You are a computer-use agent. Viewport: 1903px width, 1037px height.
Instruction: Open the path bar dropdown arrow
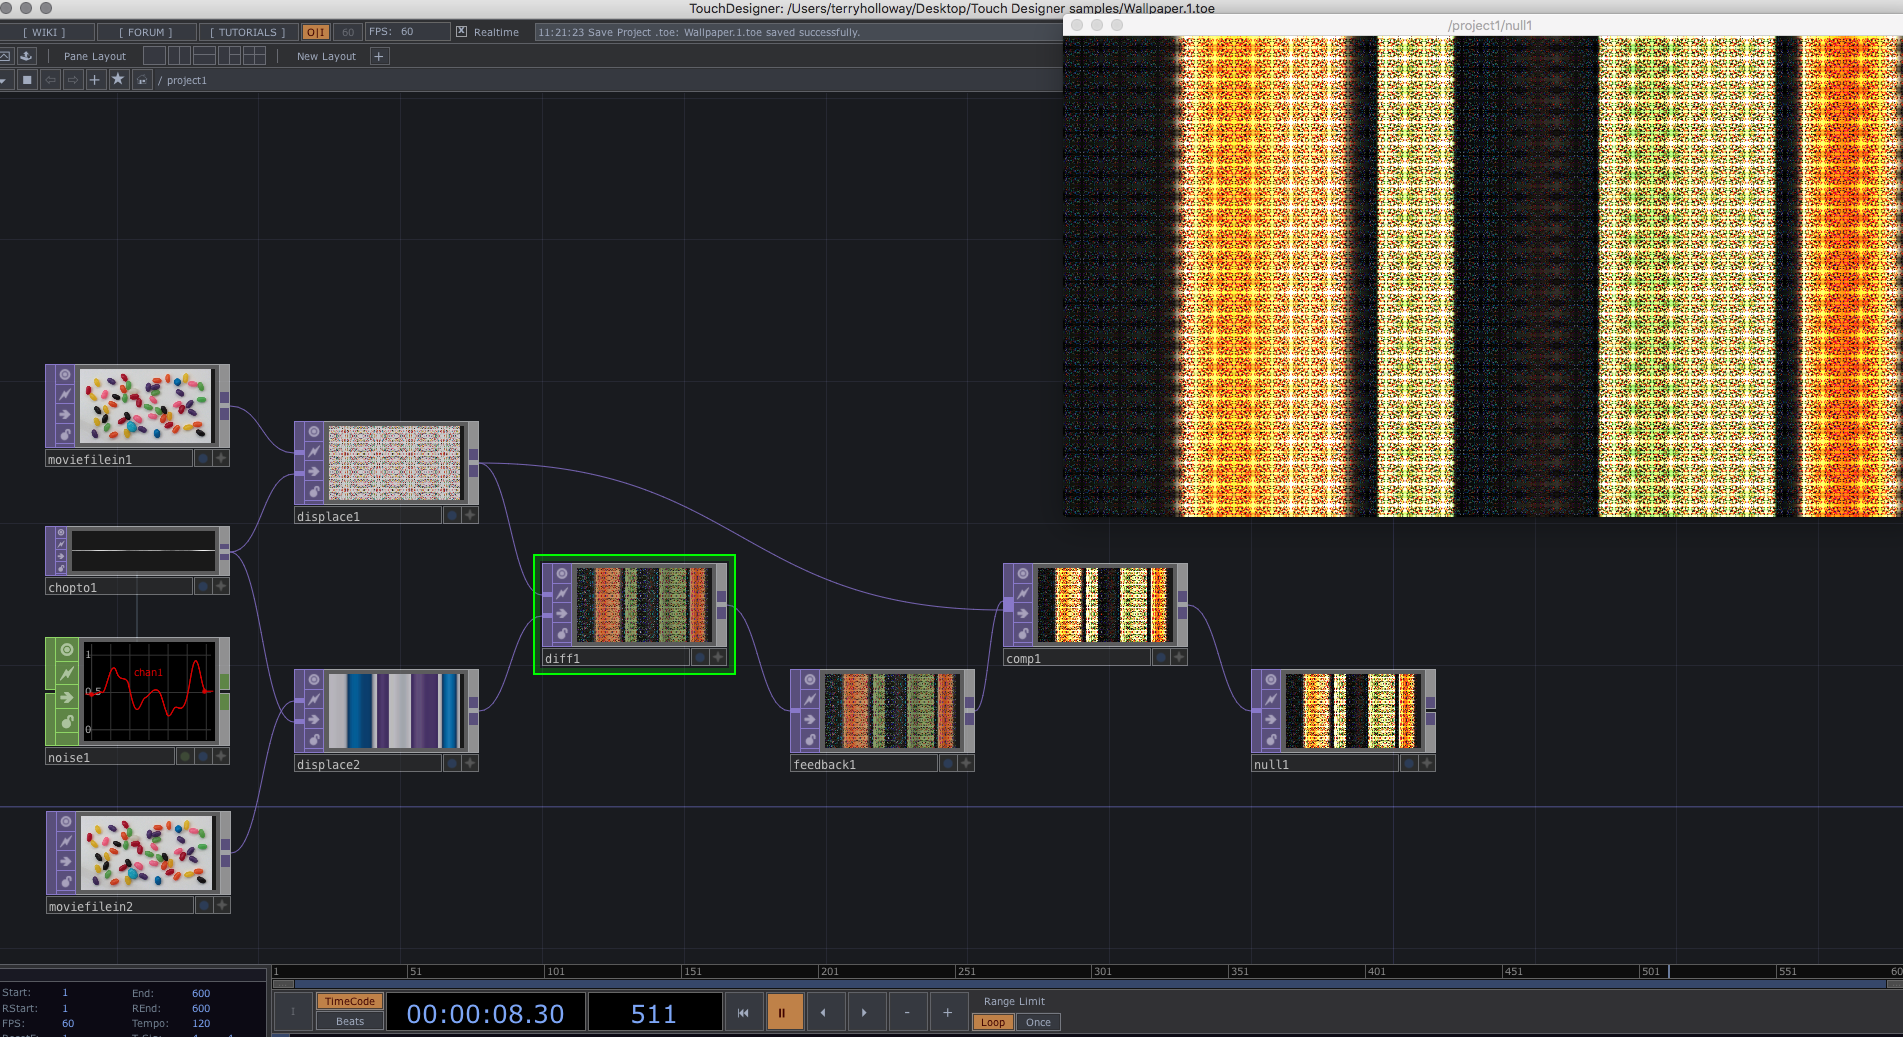[x=4, y=80]
